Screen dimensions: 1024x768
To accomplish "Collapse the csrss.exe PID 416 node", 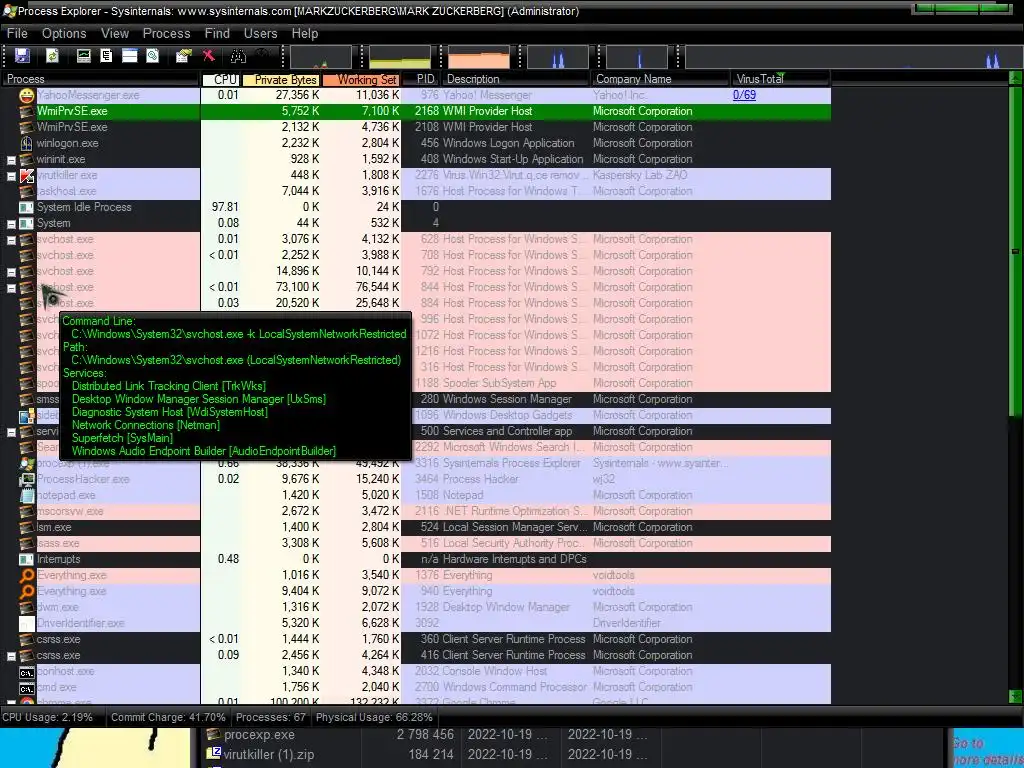I will 11,656.
